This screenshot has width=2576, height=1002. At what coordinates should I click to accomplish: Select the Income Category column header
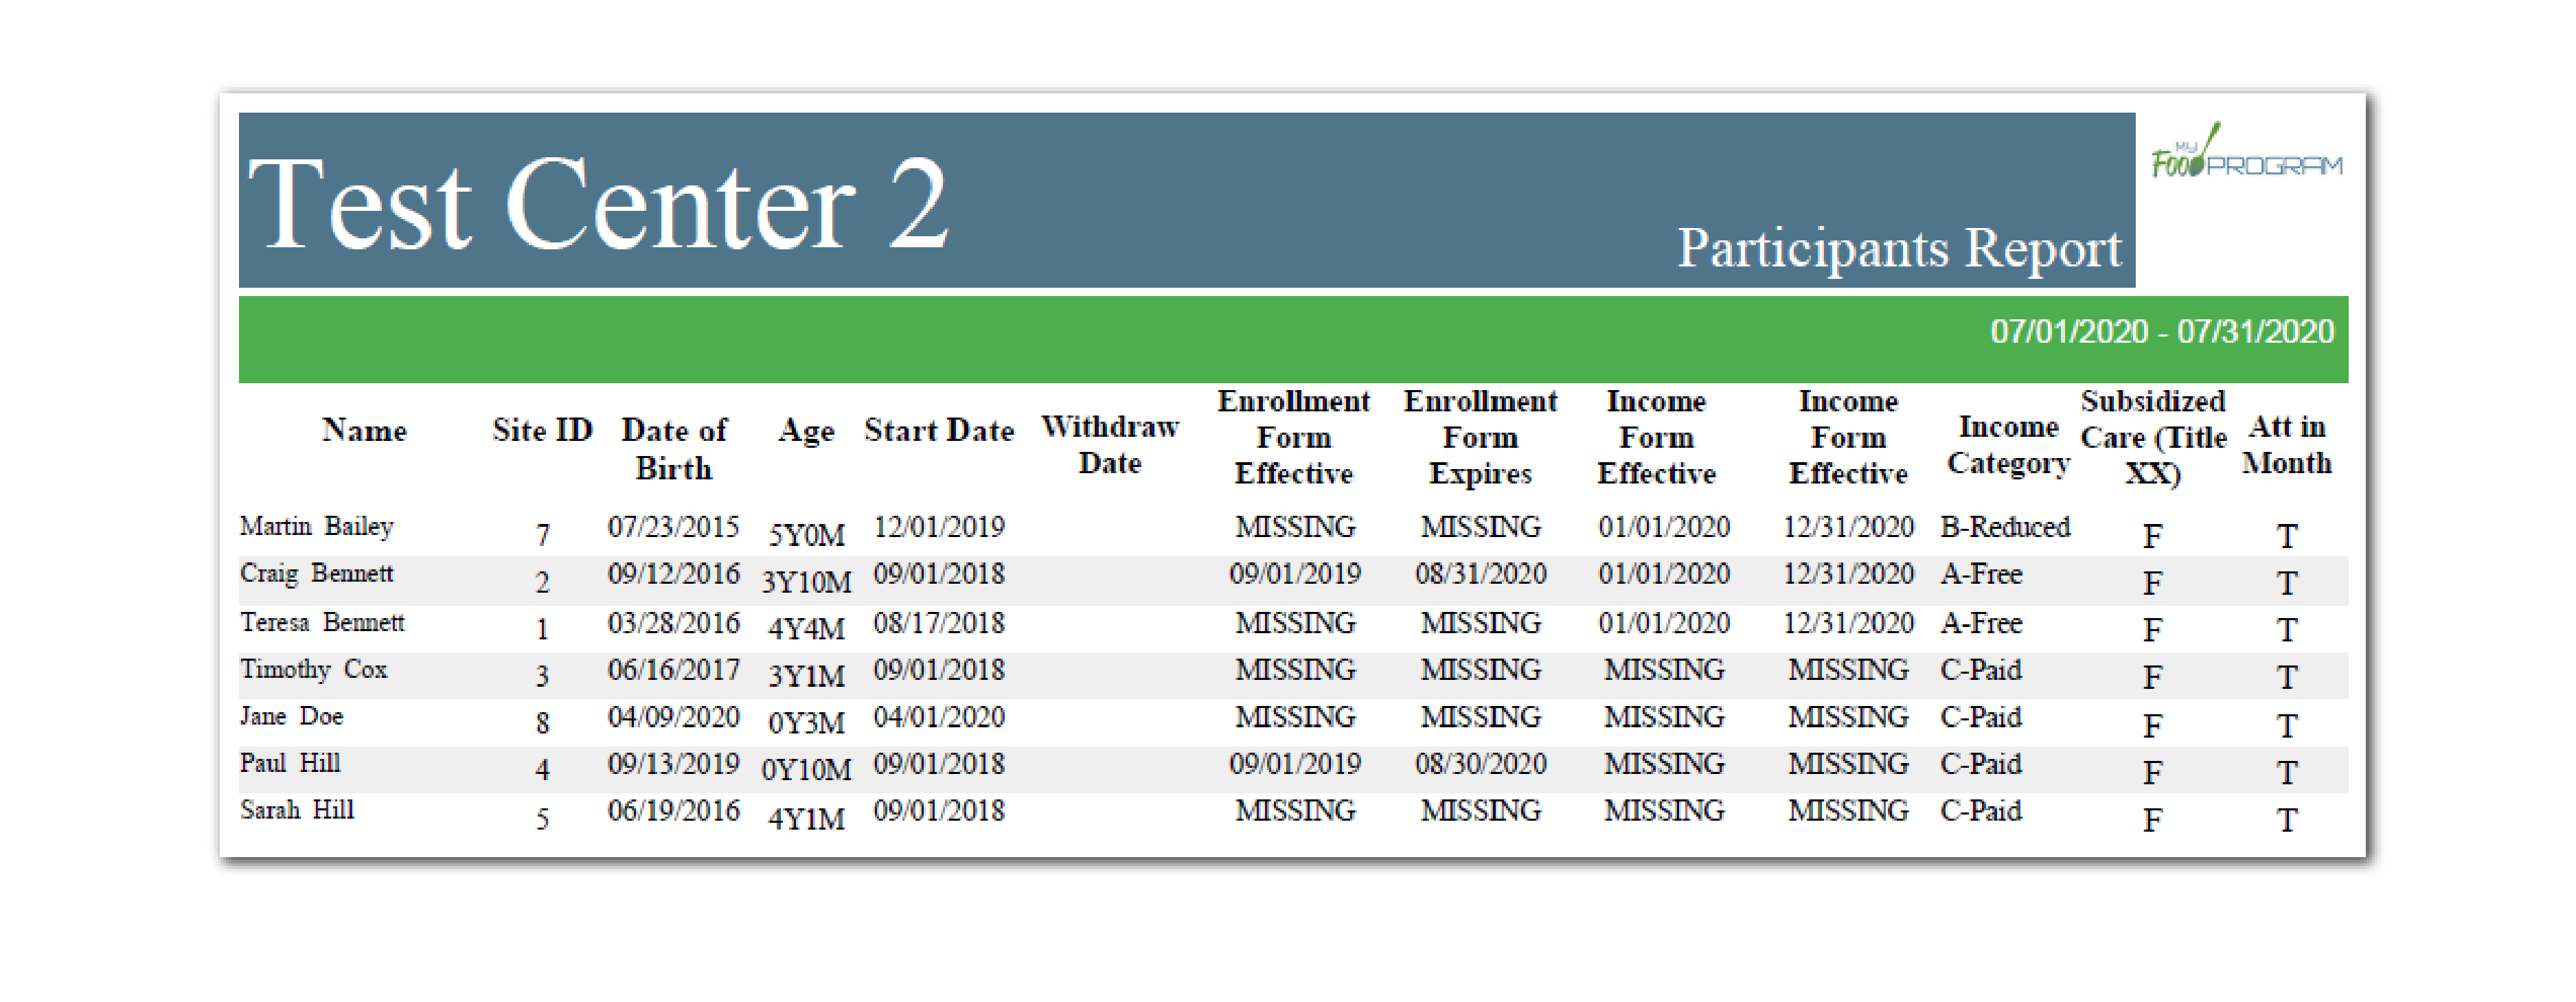point(2007,444)
